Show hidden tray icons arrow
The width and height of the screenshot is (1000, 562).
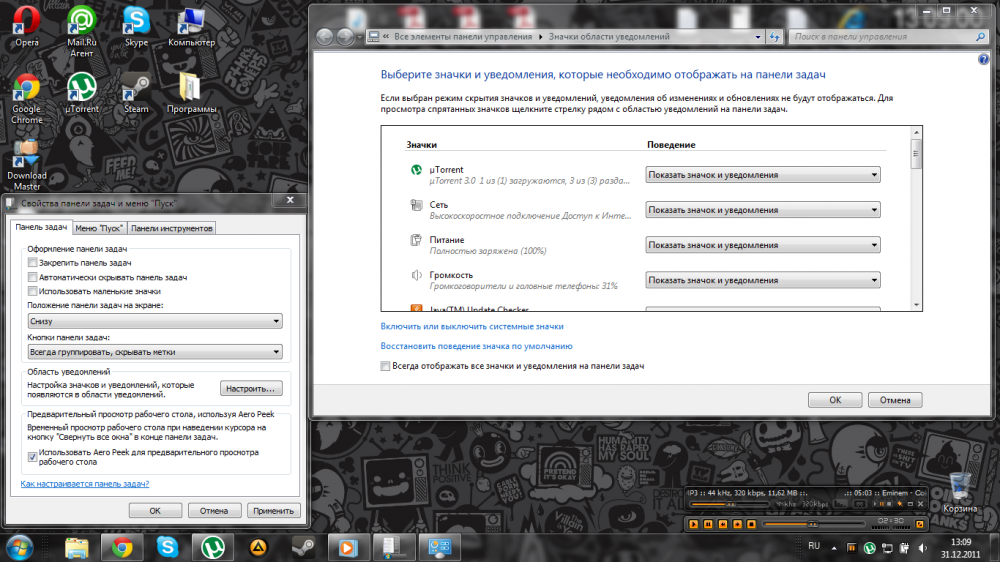834,548
